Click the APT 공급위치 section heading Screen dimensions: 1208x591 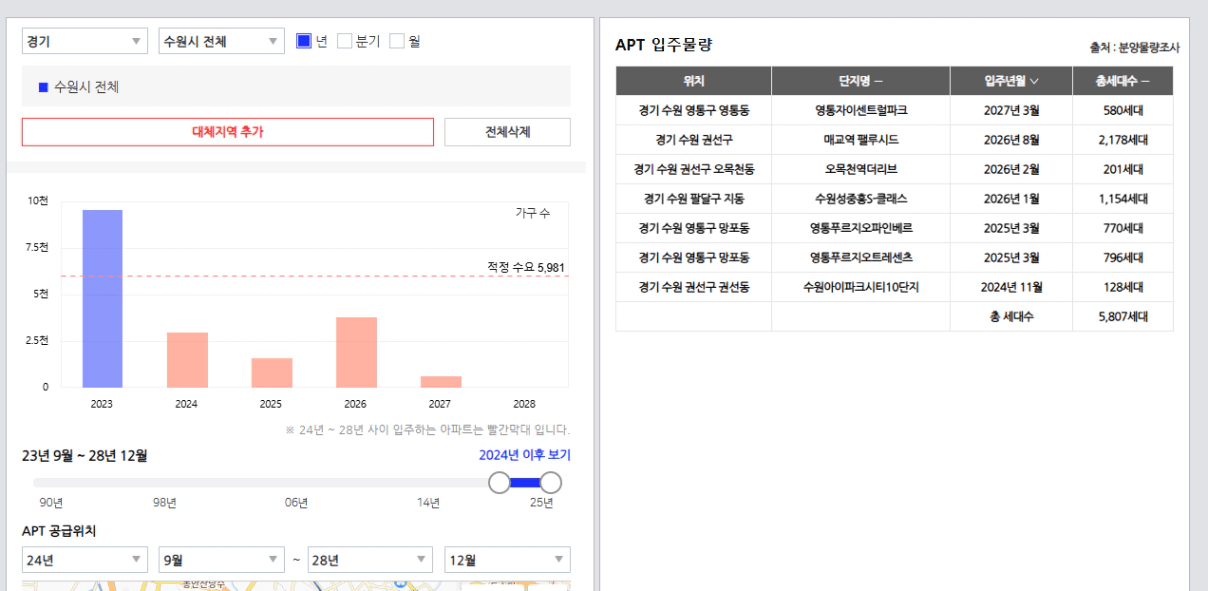[x=59, y=531]
